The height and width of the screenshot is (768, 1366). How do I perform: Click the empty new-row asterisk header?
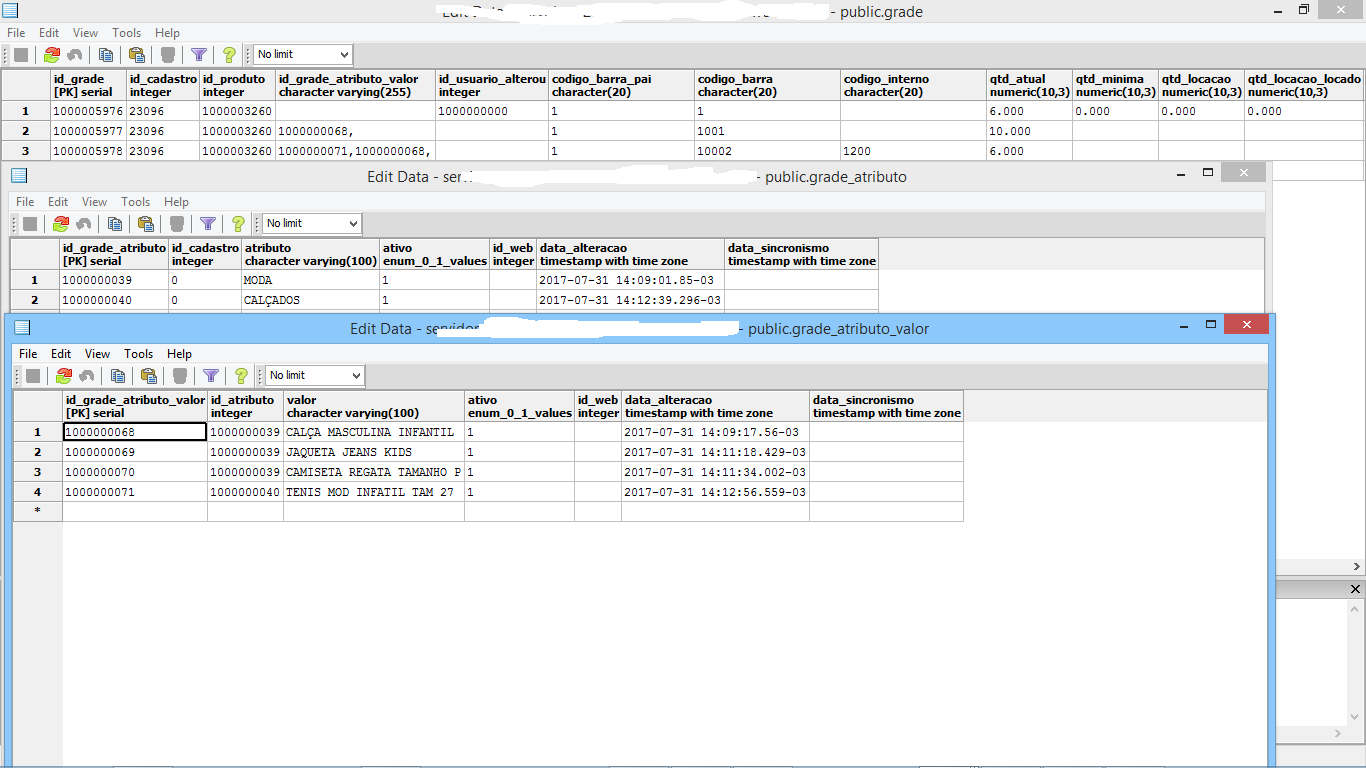(38, 512)
